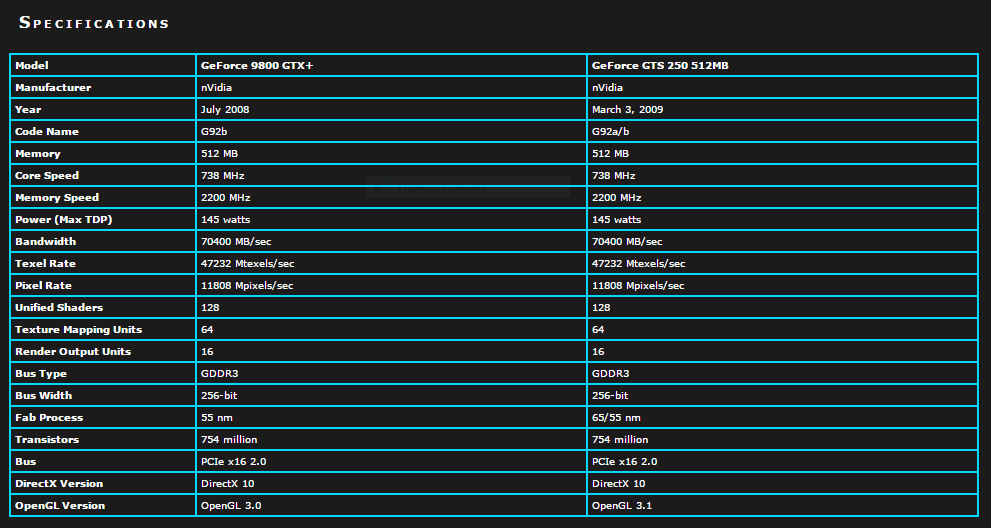Select the "Manufacturer" row label
Image resolution: width=991 pixels, height=528 pixels.
tap(53, 87)
